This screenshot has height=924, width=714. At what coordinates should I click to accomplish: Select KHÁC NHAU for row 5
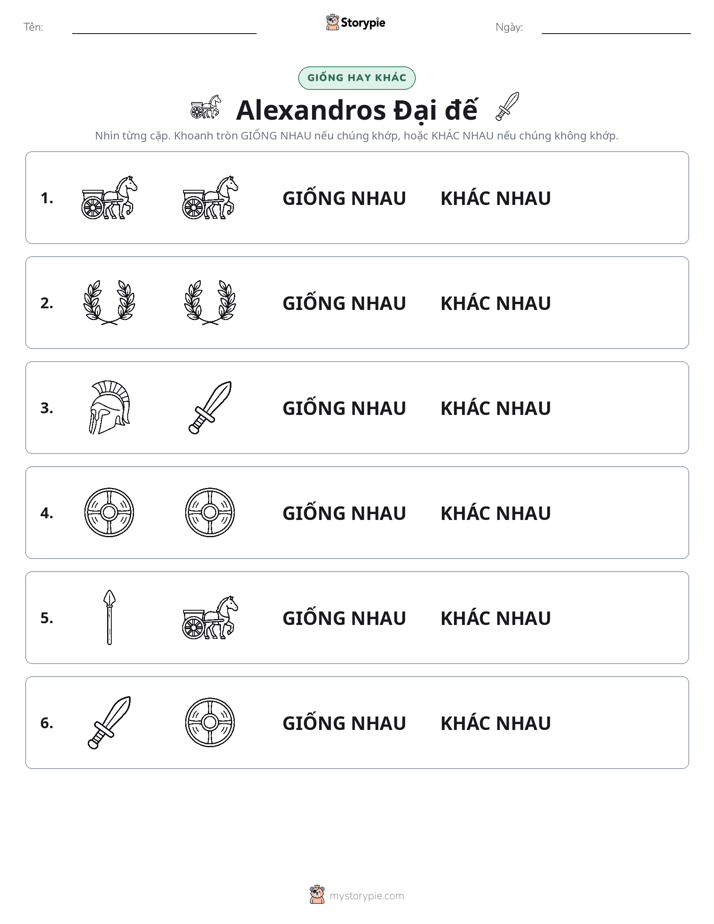[x=495, y=618]
